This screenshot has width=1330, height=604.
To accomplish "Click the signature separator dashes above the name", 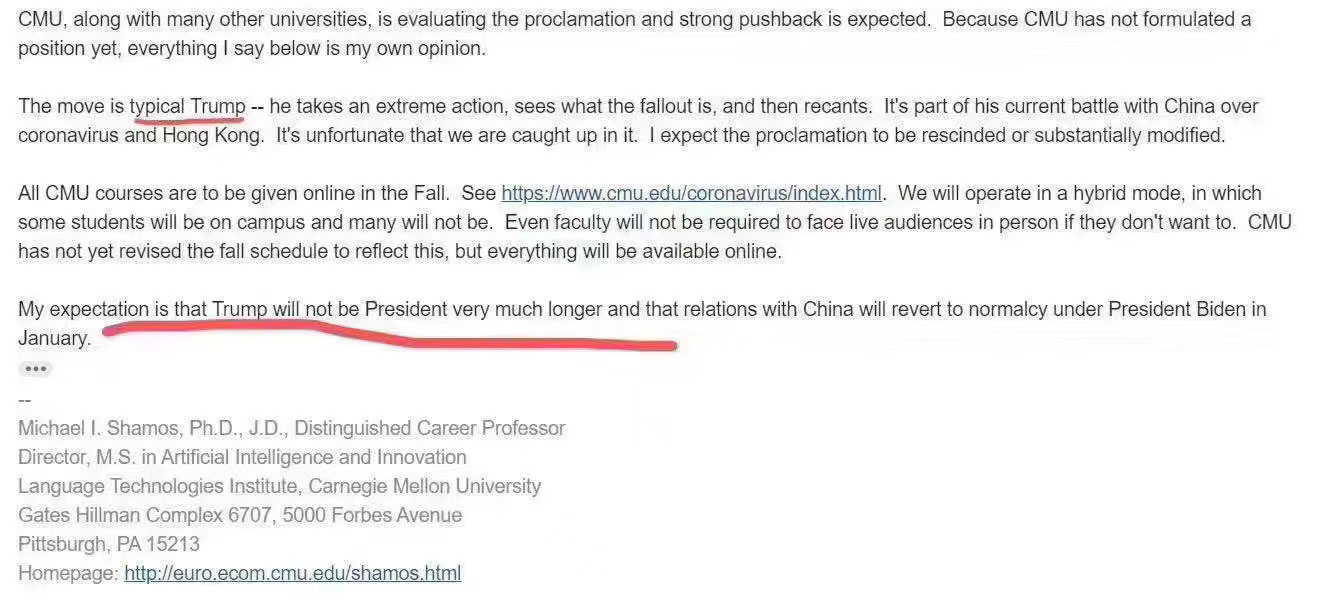I will 25,399.
